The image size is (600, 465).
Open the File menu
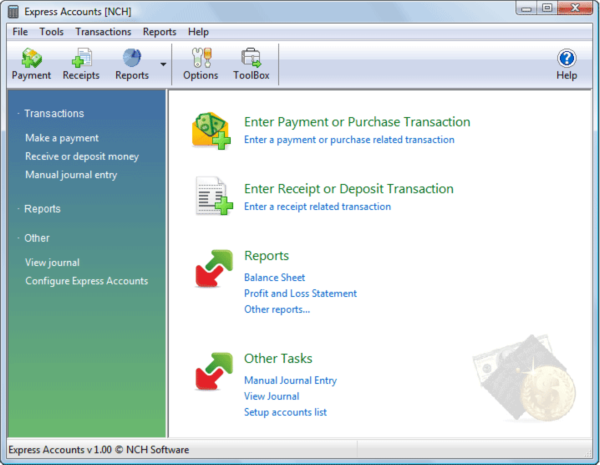[20, 32]
